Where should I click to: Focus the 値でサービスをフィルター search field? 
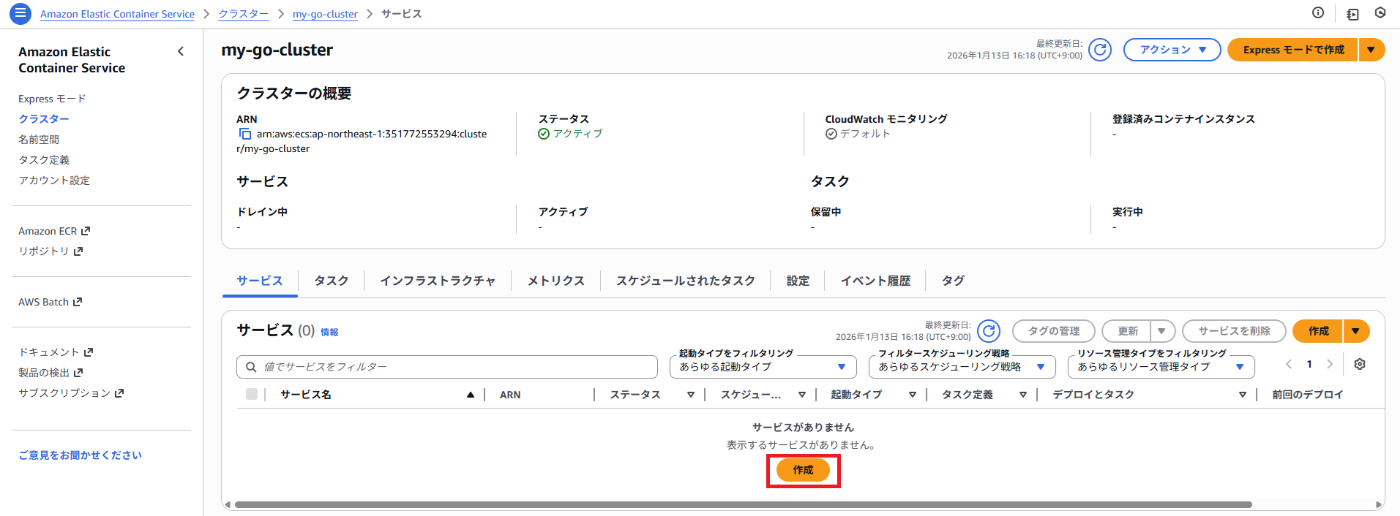tap(447, 367)
